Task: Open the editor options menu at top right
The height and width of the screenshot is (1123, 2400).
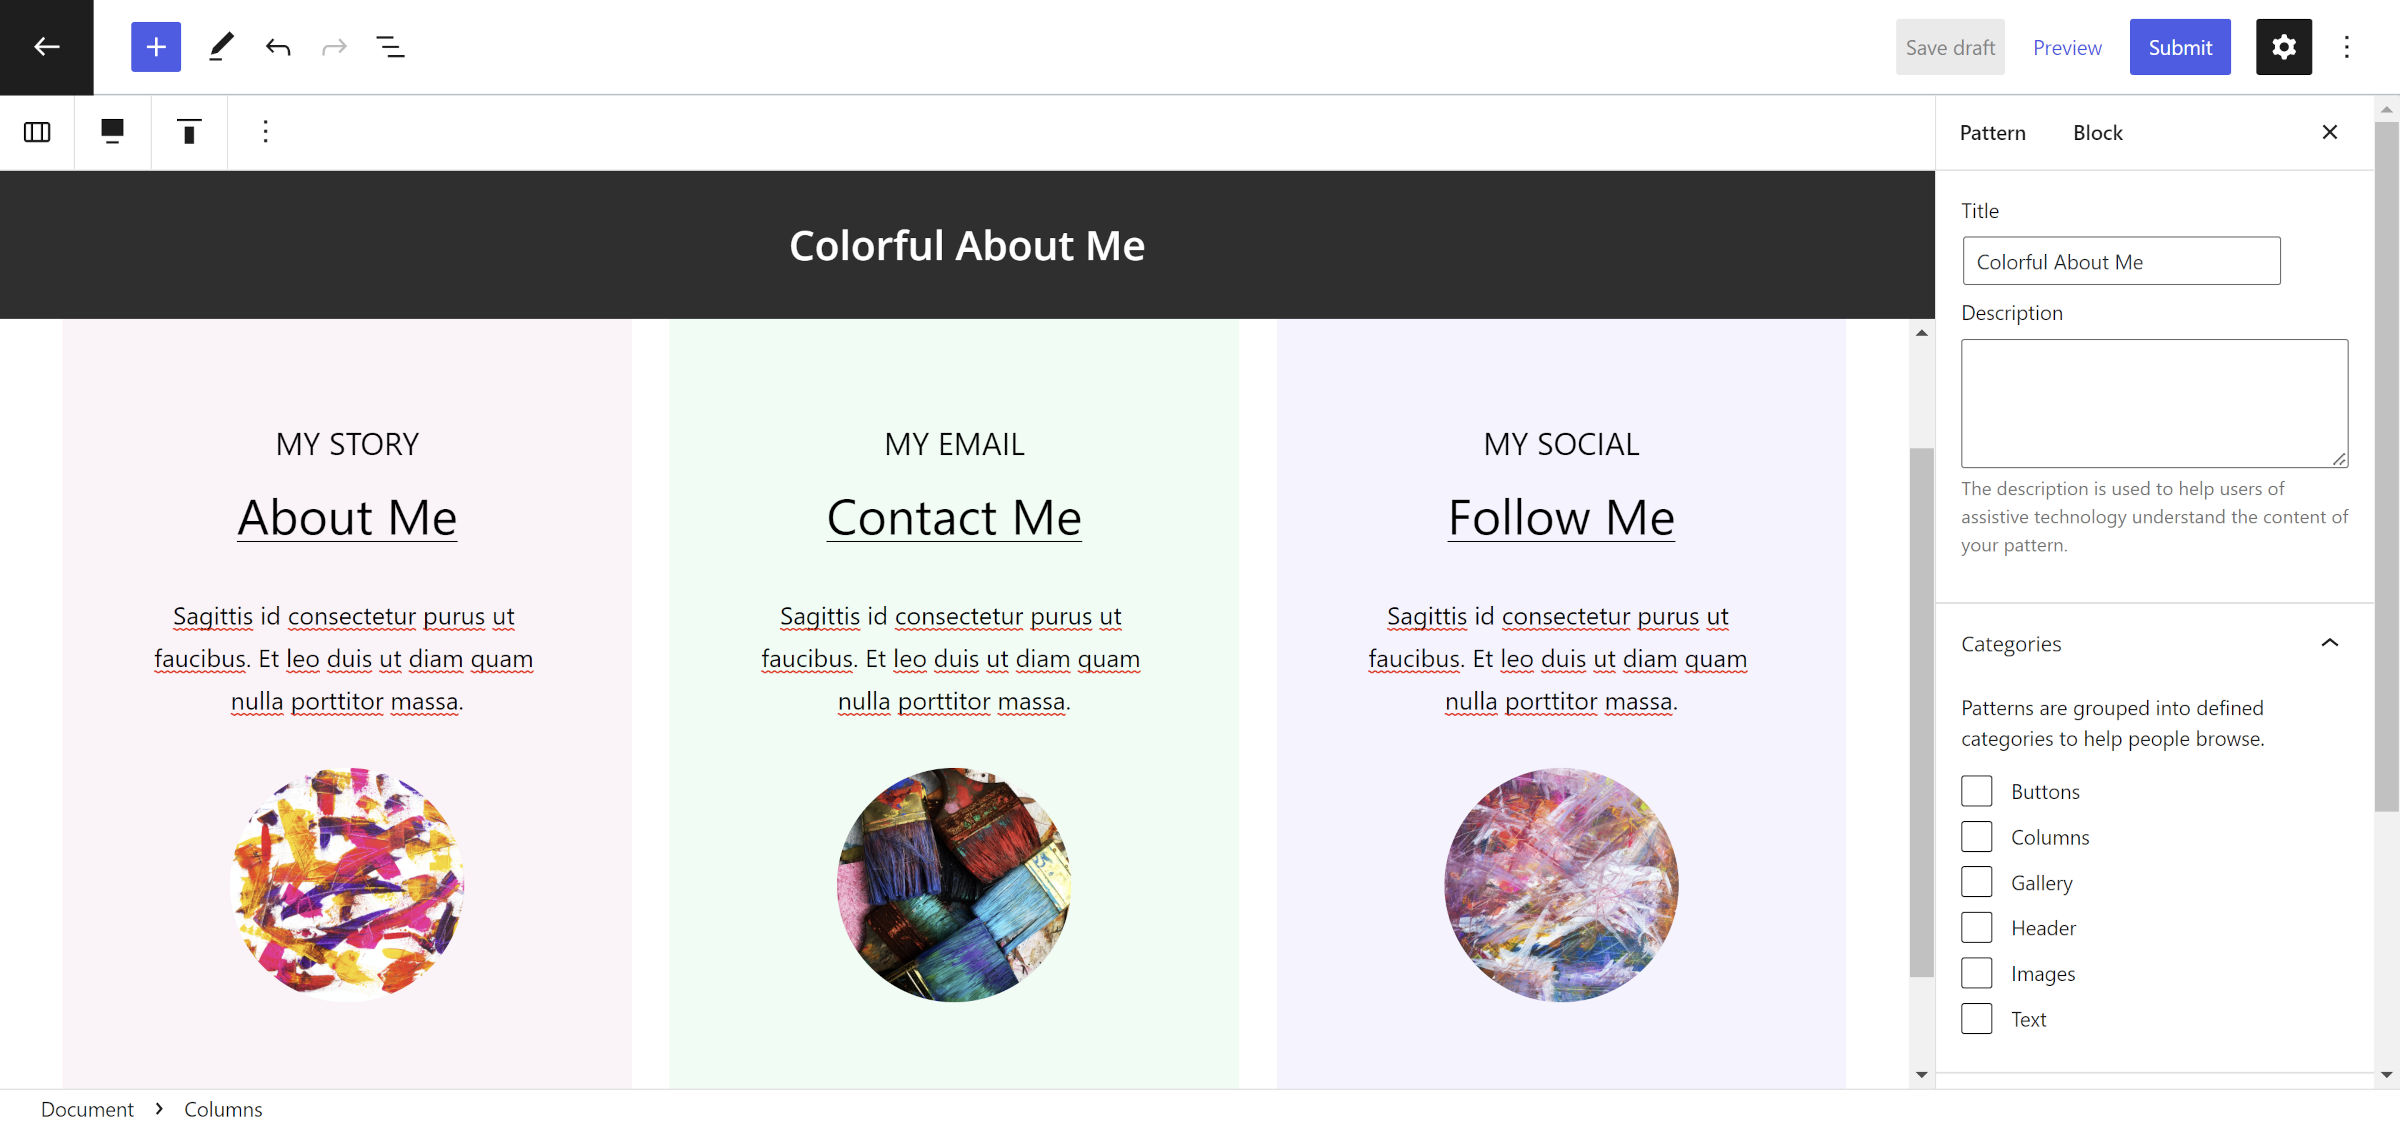Action: 2347,46
